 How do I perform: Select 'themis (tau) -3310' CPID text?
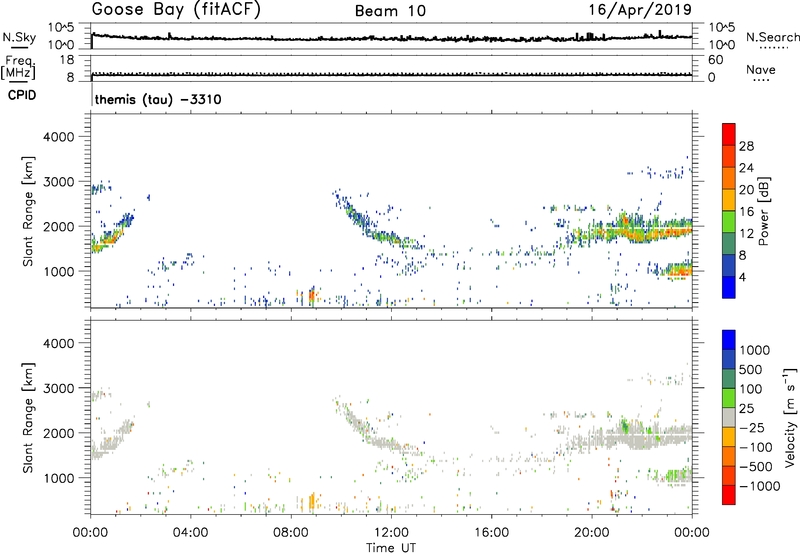[158, 99]
